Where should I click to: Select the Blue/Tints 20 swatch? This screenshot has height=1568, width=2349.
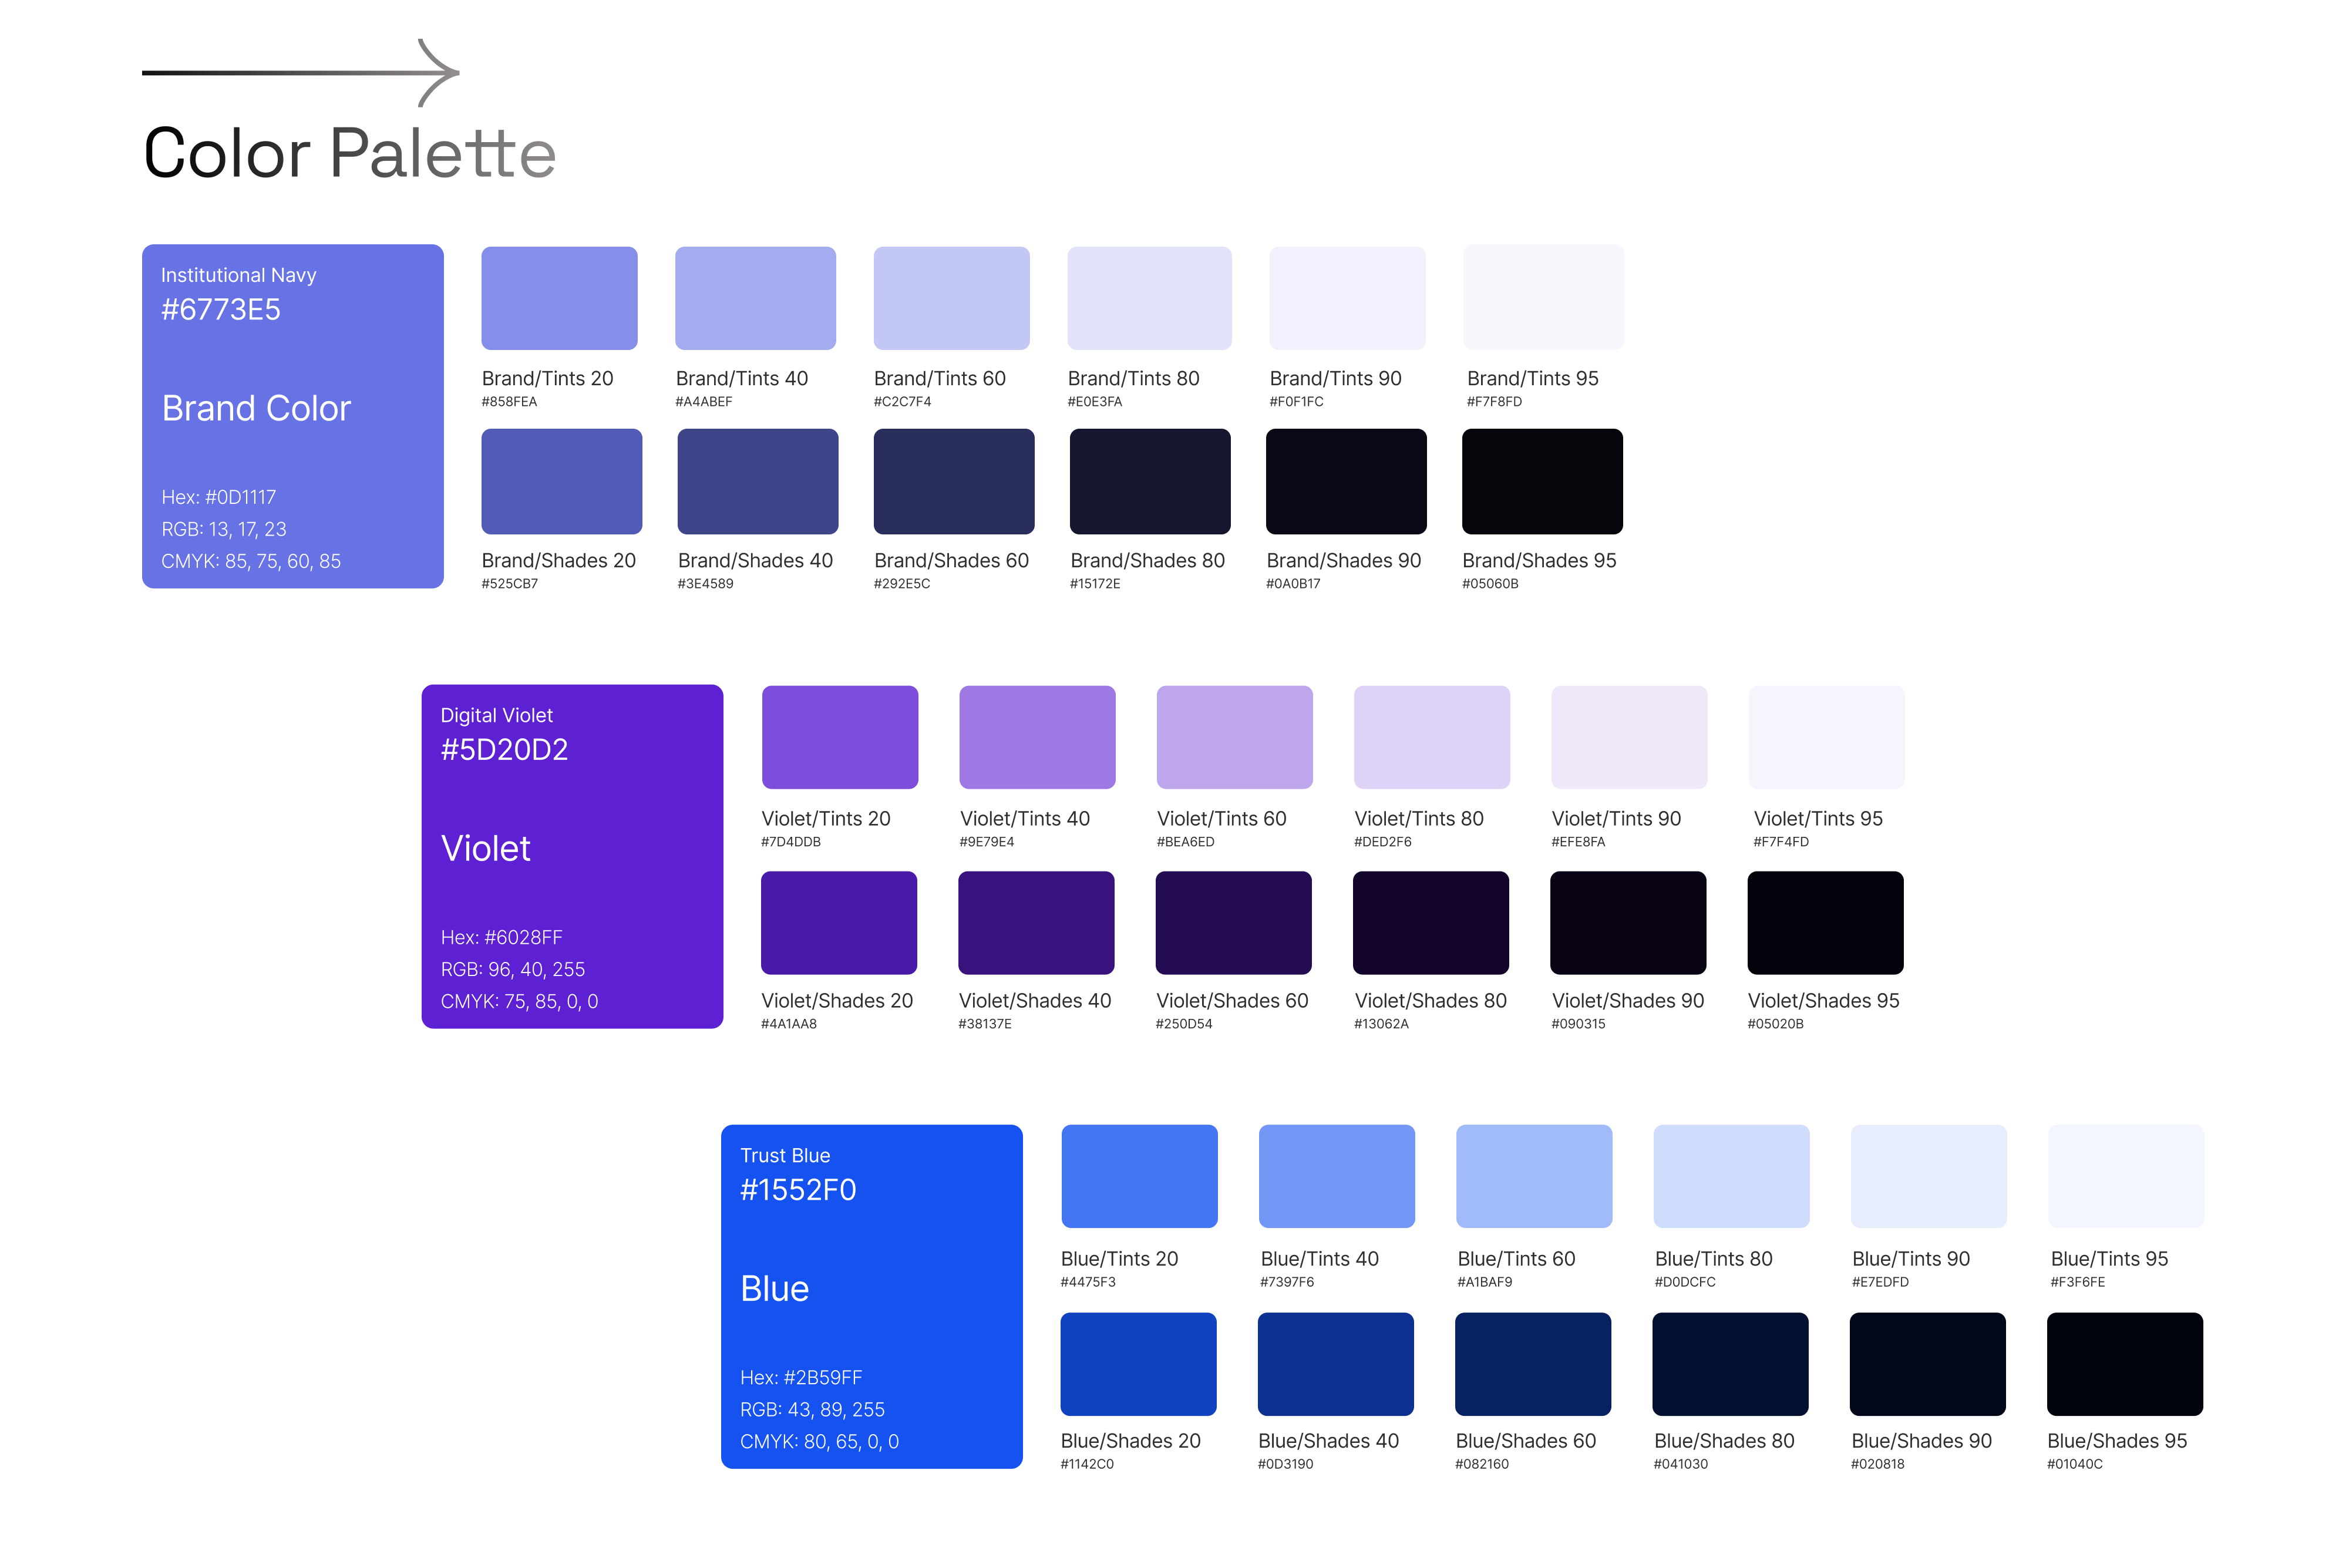1139,1176
